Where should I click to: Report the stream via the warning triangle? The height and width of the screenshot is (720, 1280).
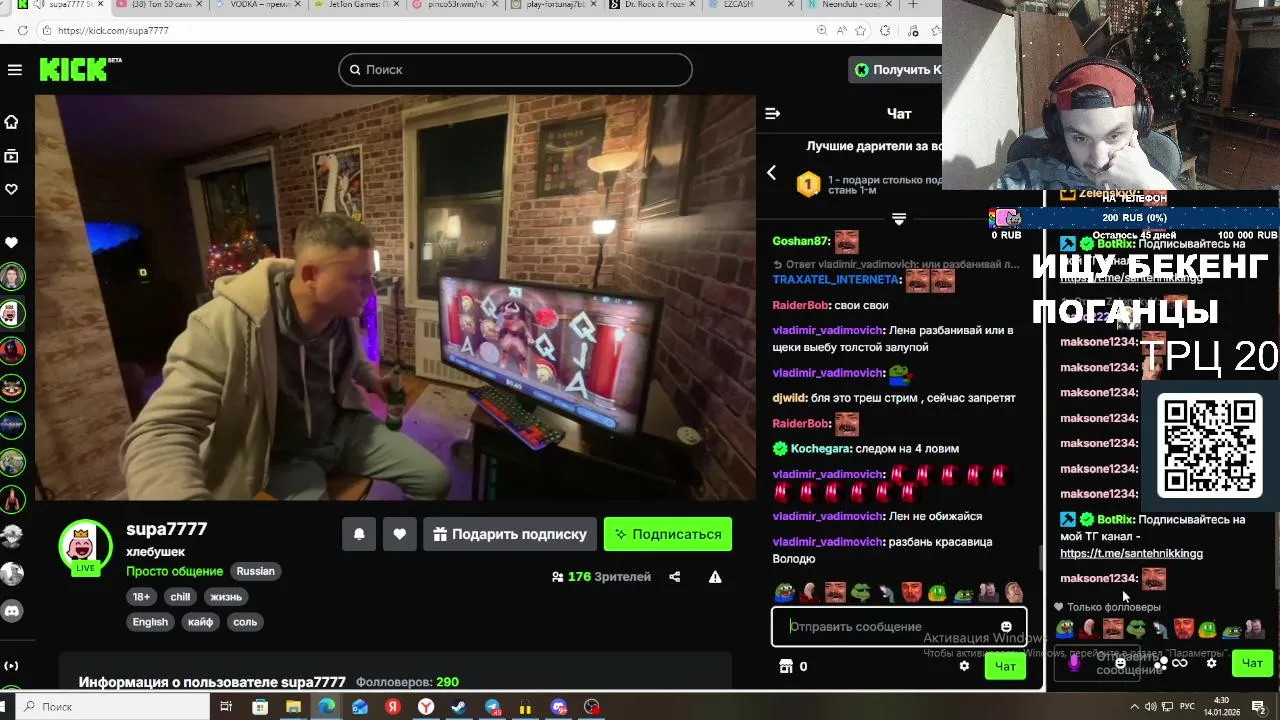715,577
